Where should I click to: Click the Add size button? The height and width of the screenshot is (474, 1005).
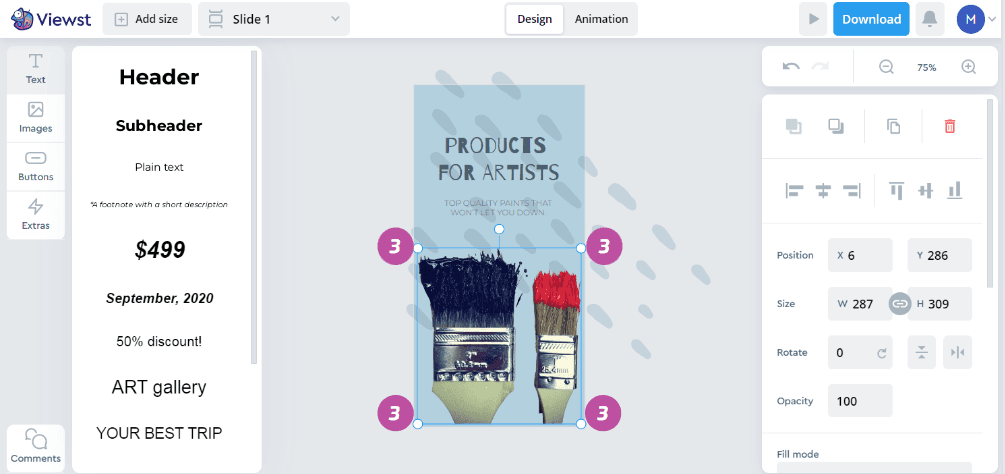147,19
